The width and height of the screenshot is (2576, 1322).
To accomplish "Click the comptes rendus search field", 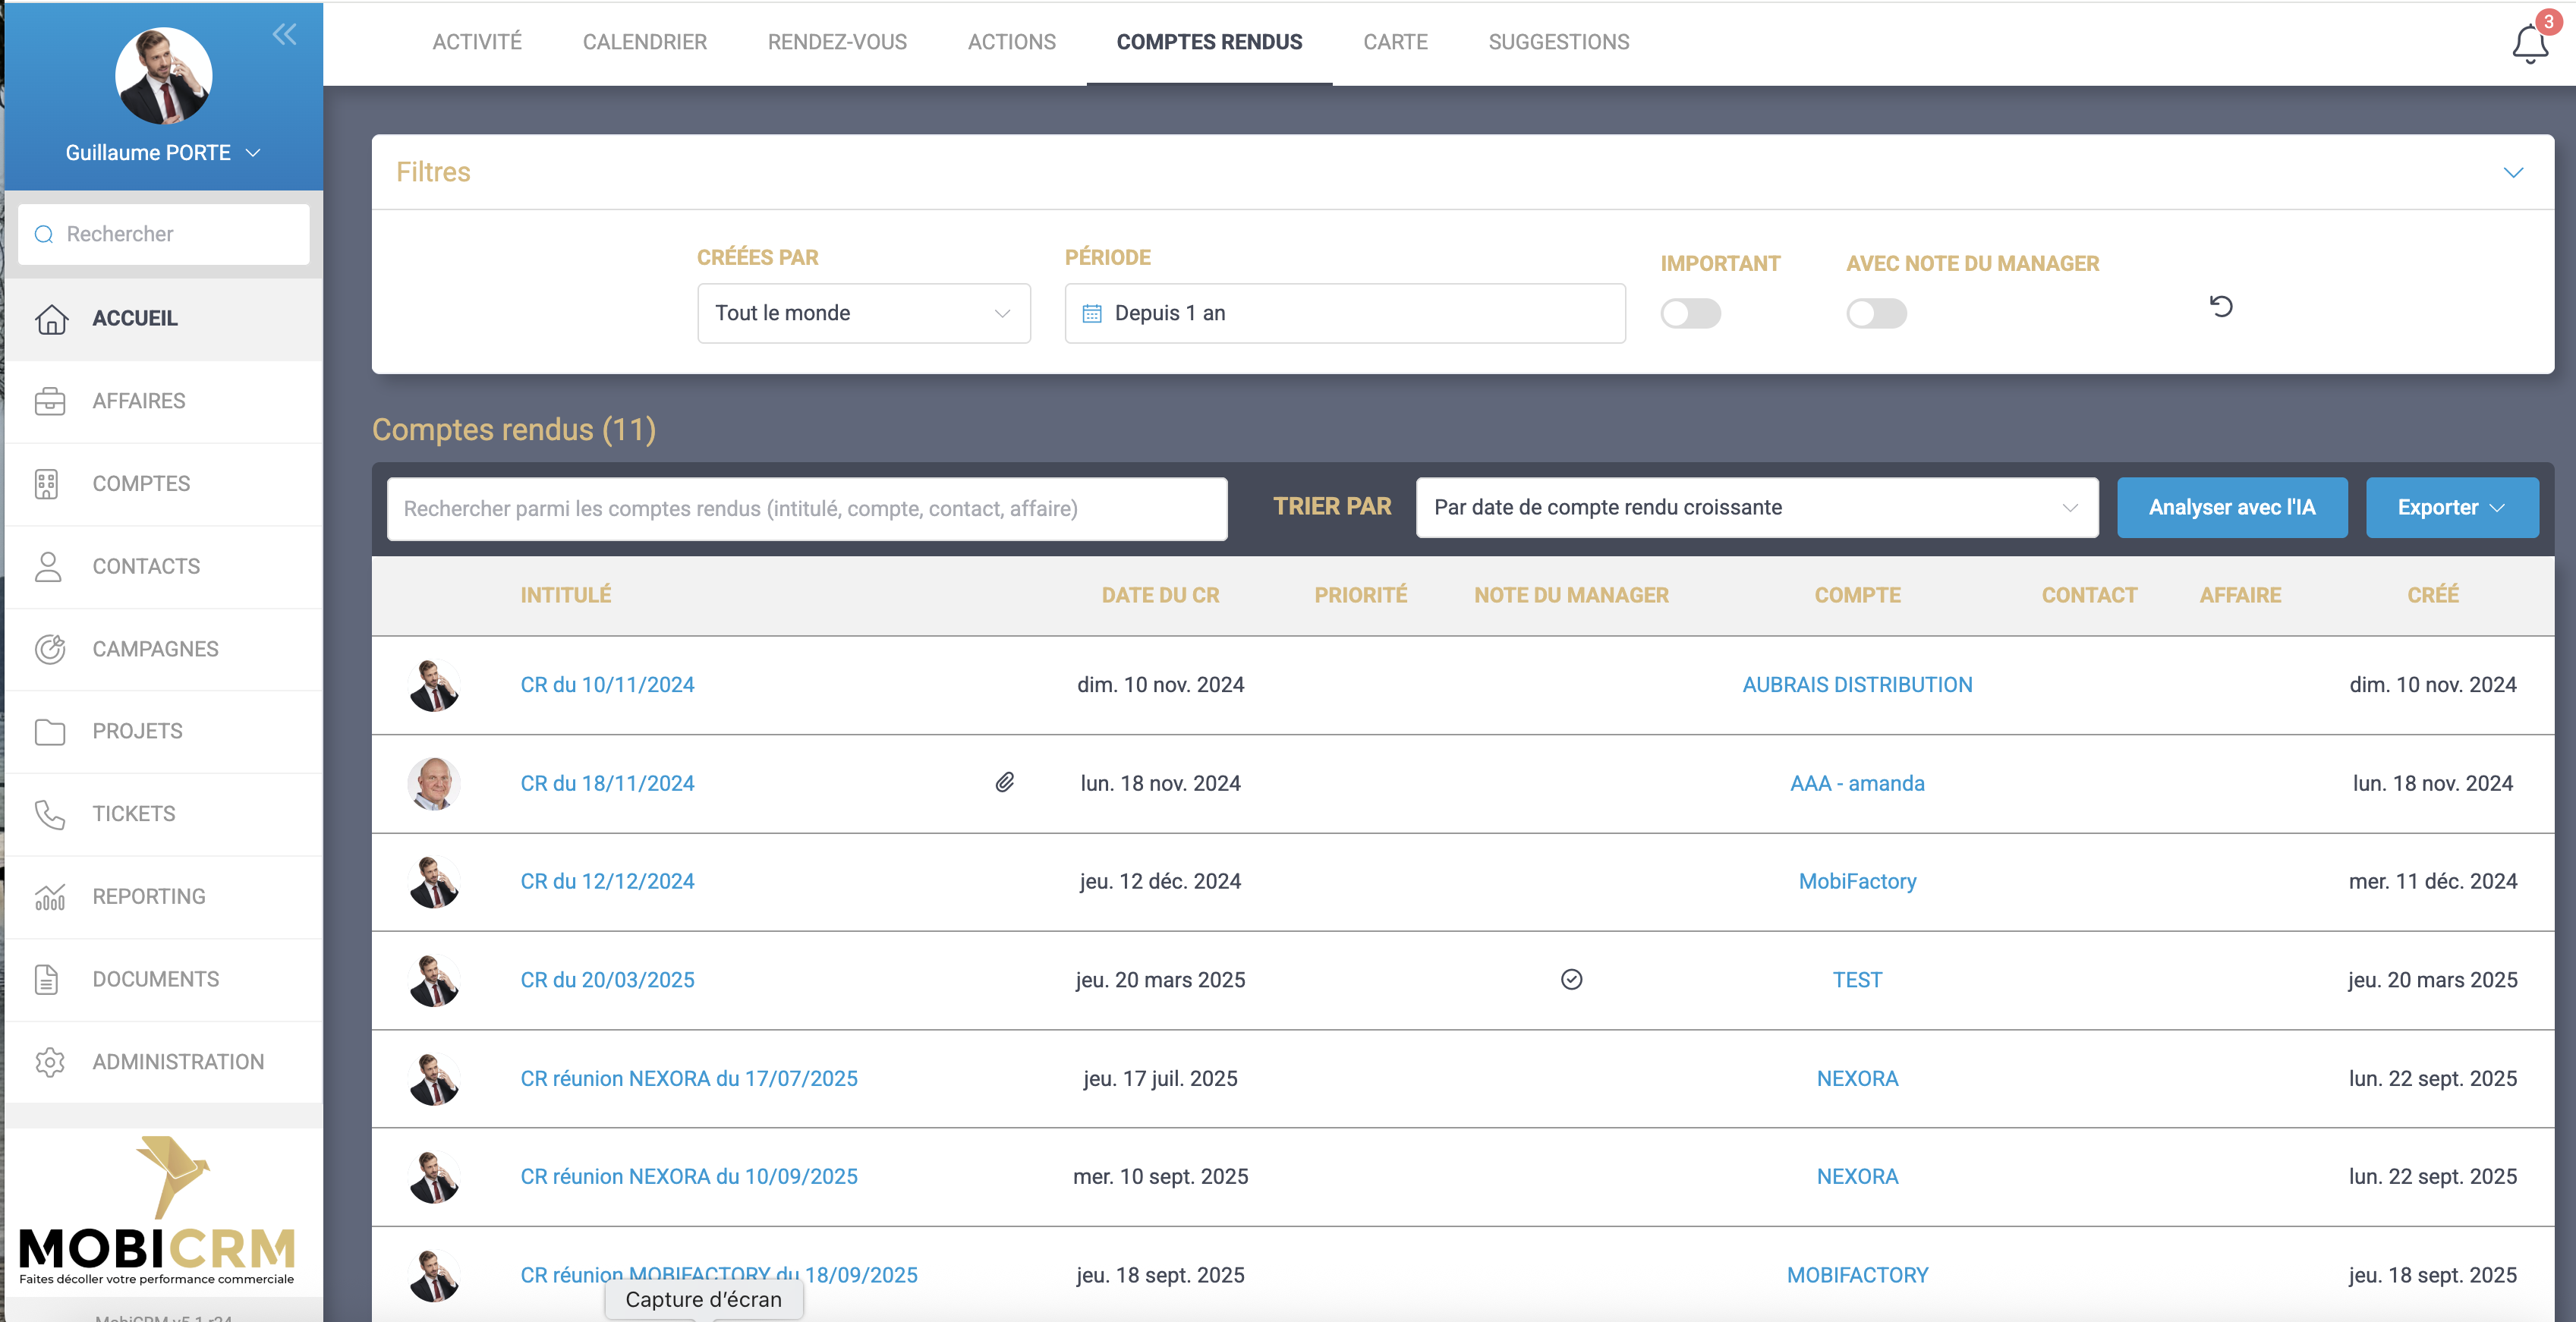I will pyautogui.click(x=806, y=508).
